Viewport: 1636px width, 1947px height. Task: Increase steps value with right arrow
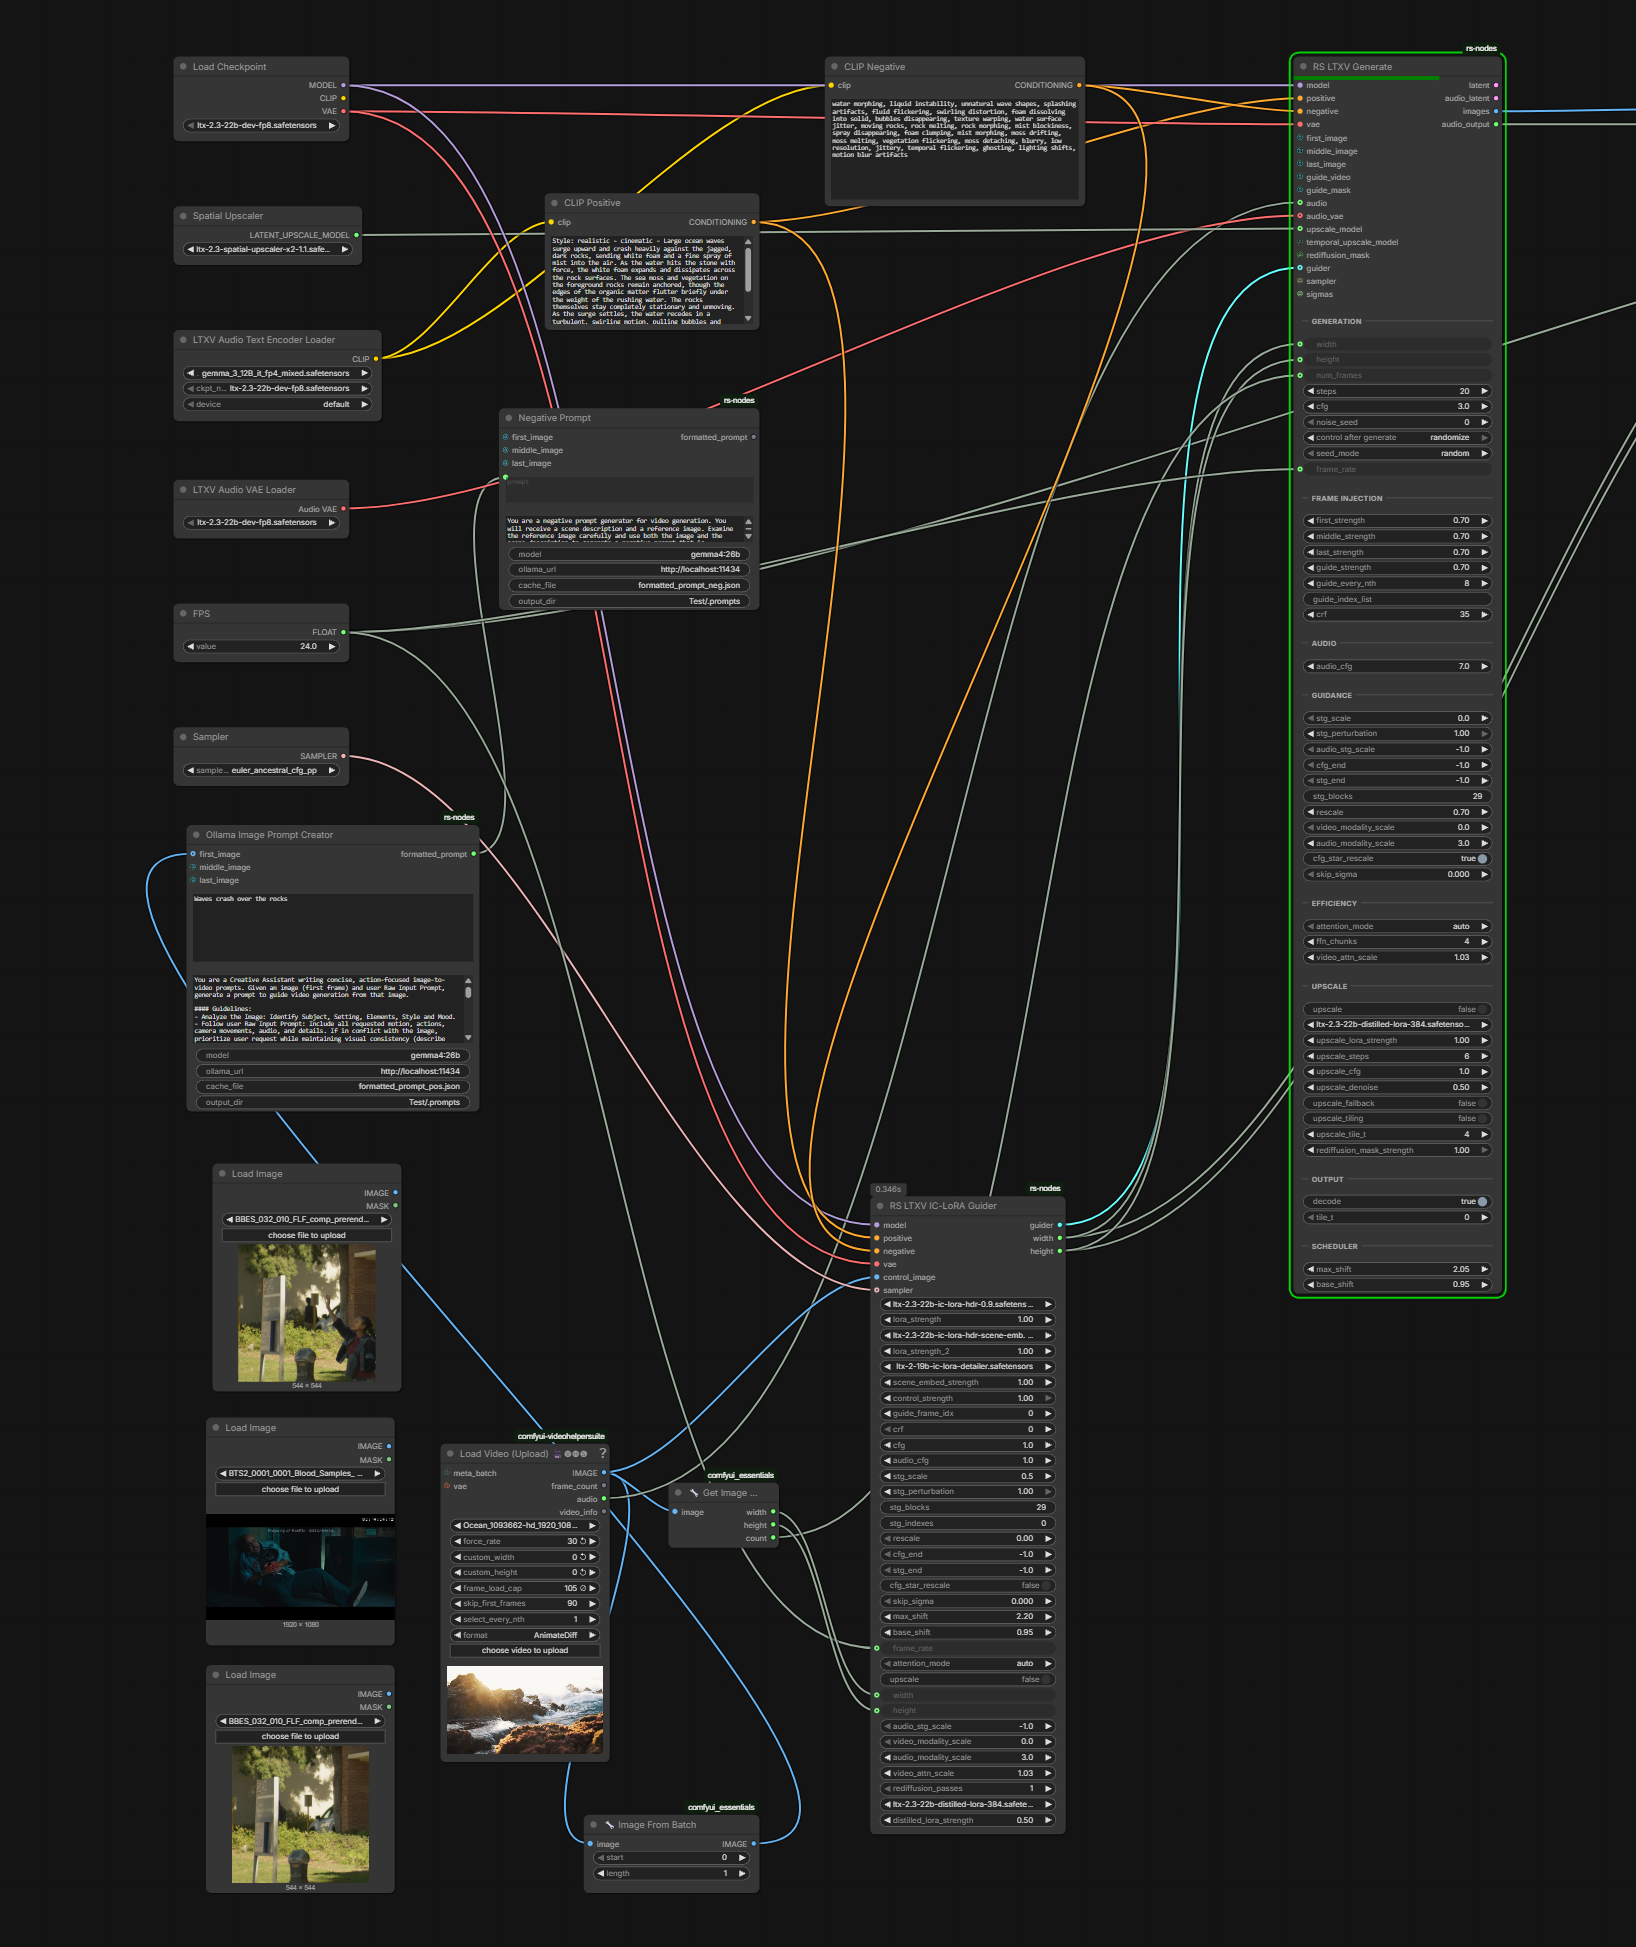pos(1484,391)
